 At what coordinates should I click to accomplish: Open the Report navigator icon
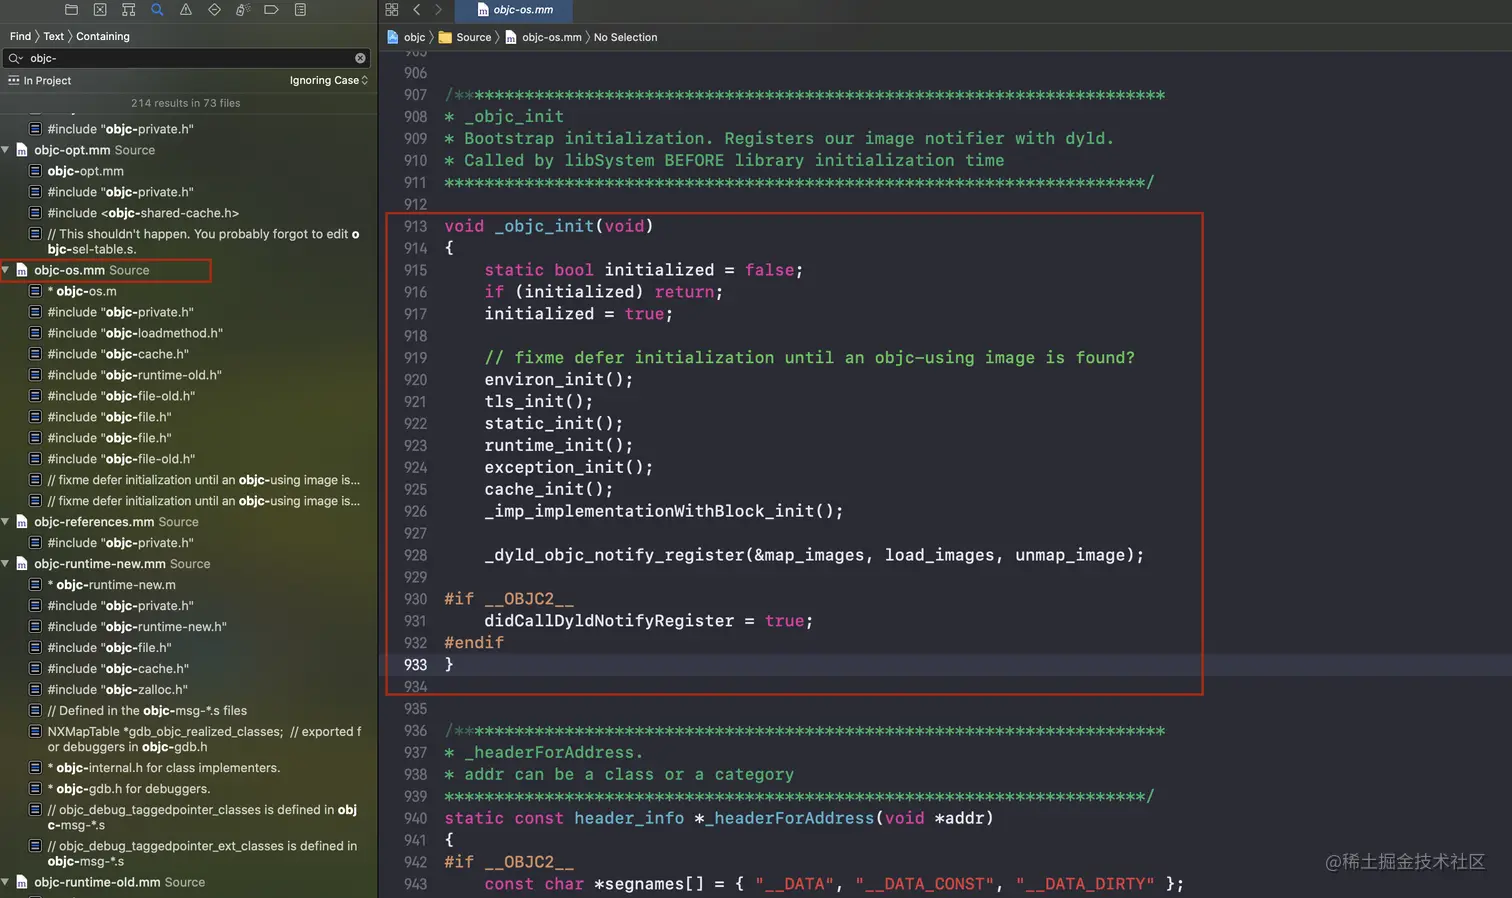click(x=300, y=10)
